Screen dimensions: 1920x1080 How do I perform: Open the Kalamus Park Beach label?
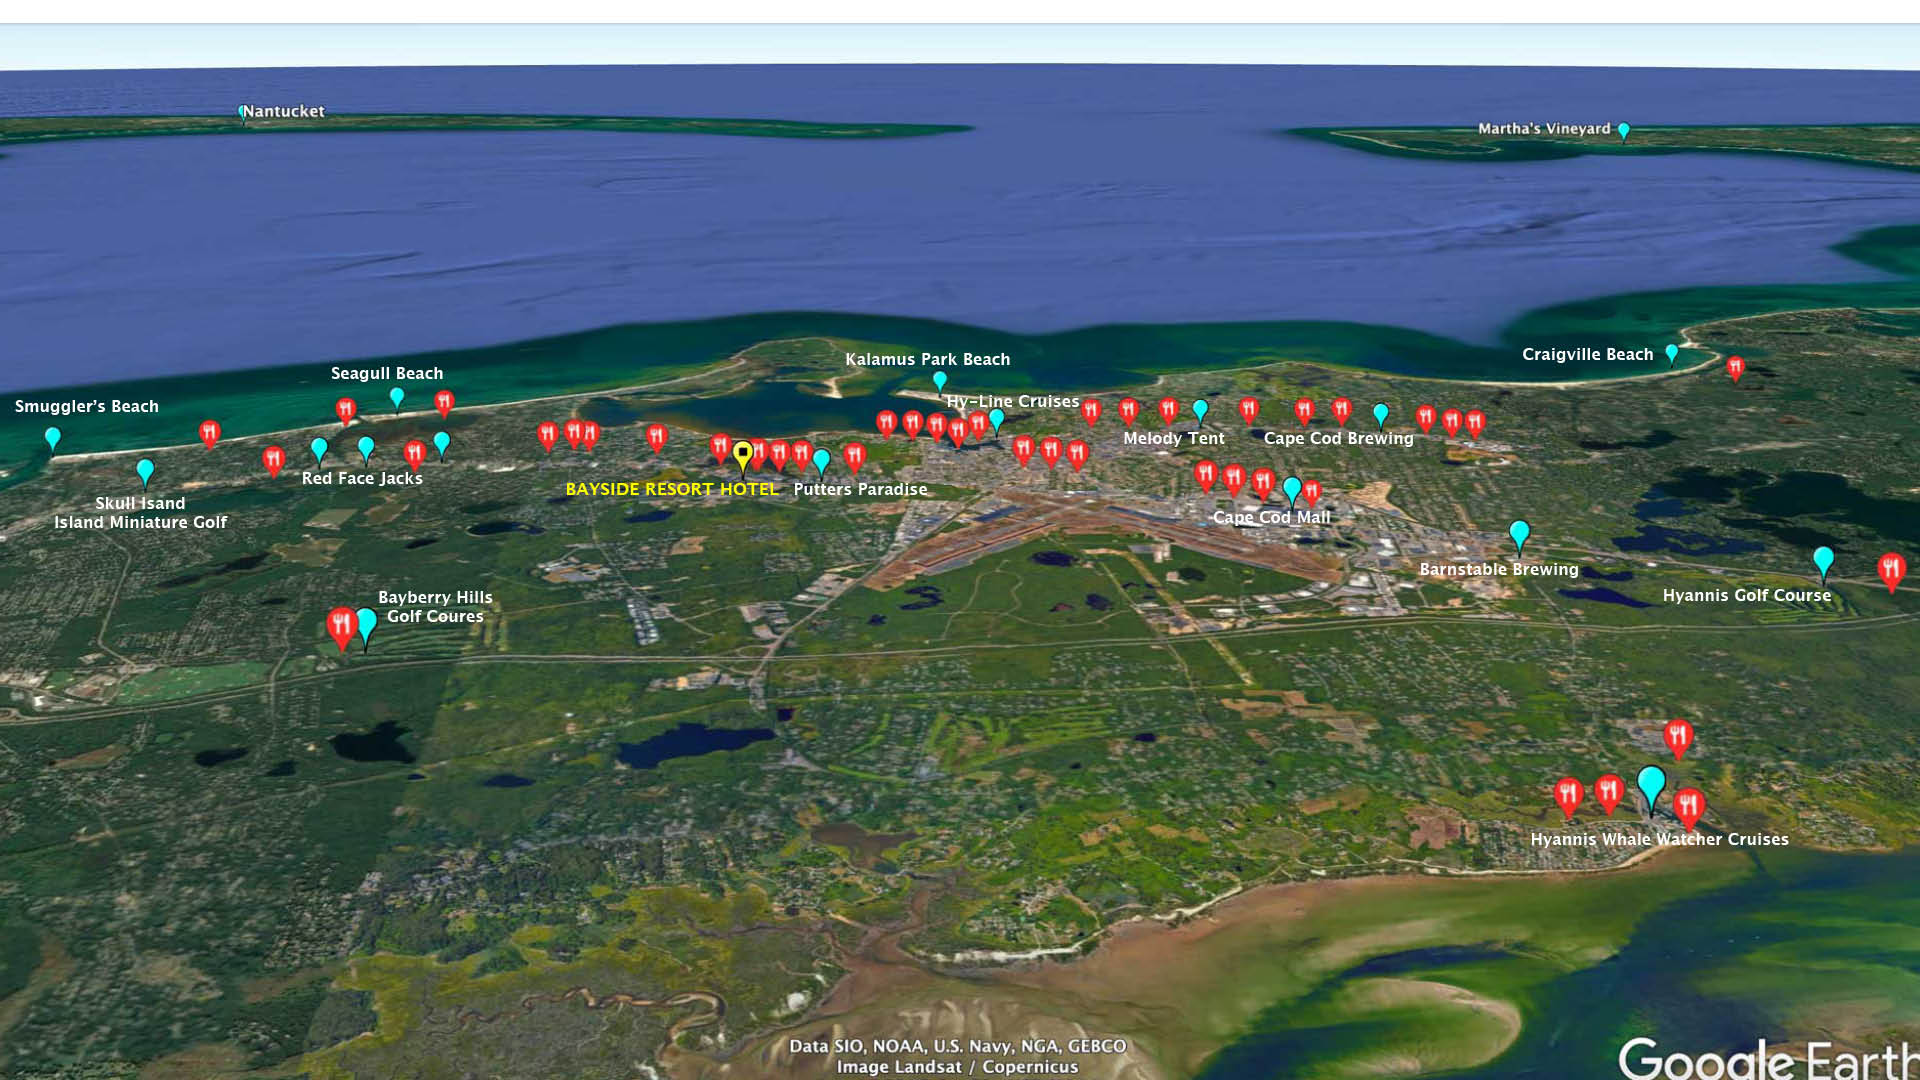click(927, 359)
